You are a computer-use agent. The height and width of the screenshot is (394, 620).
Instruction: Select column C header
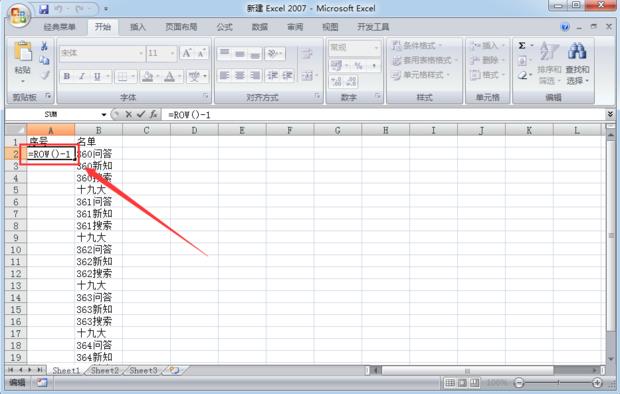click(x=146, y=130)
